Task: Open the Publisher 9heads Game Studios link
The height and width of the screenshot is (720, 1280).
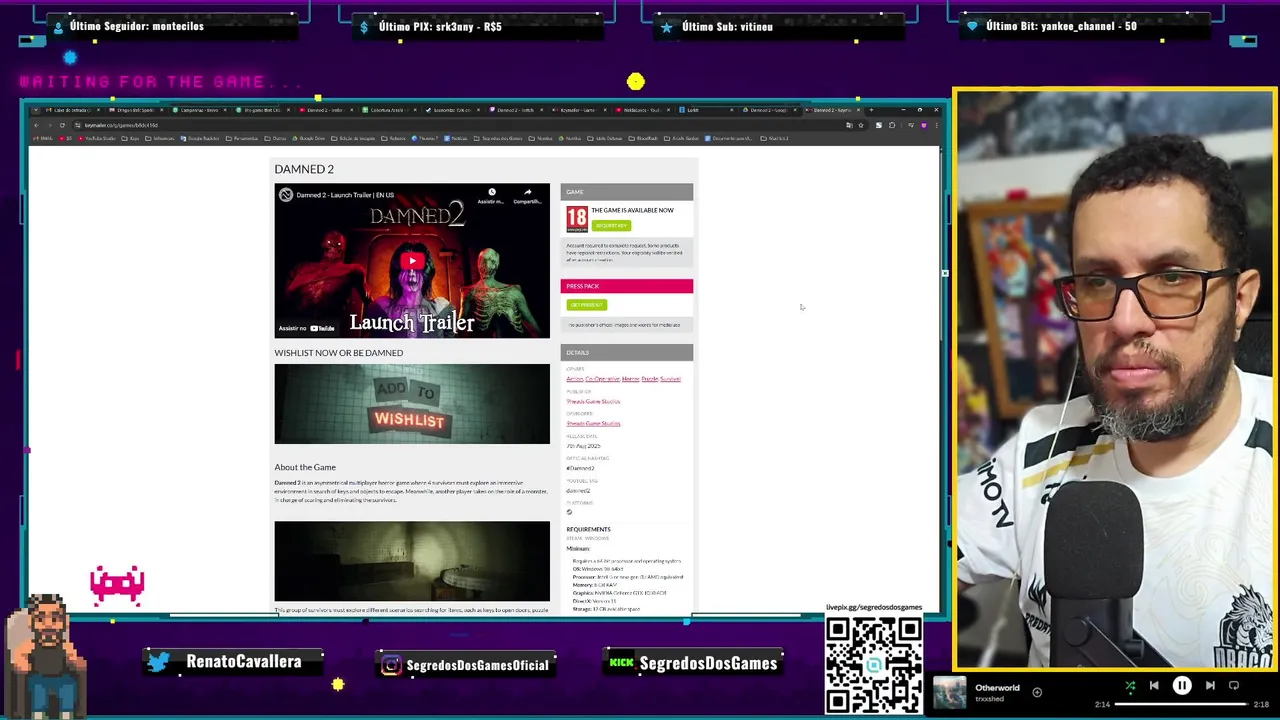Action: (x=593, y=401)
